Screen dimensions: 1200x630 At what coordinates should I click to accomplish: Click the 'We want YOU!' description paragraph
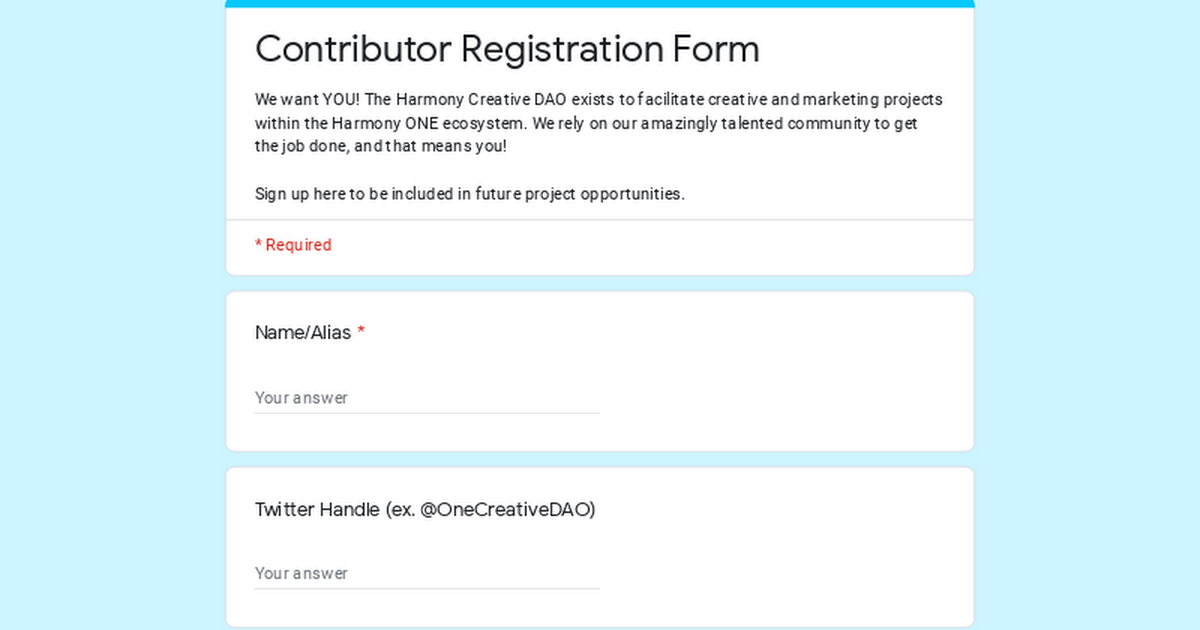[599, 123]
